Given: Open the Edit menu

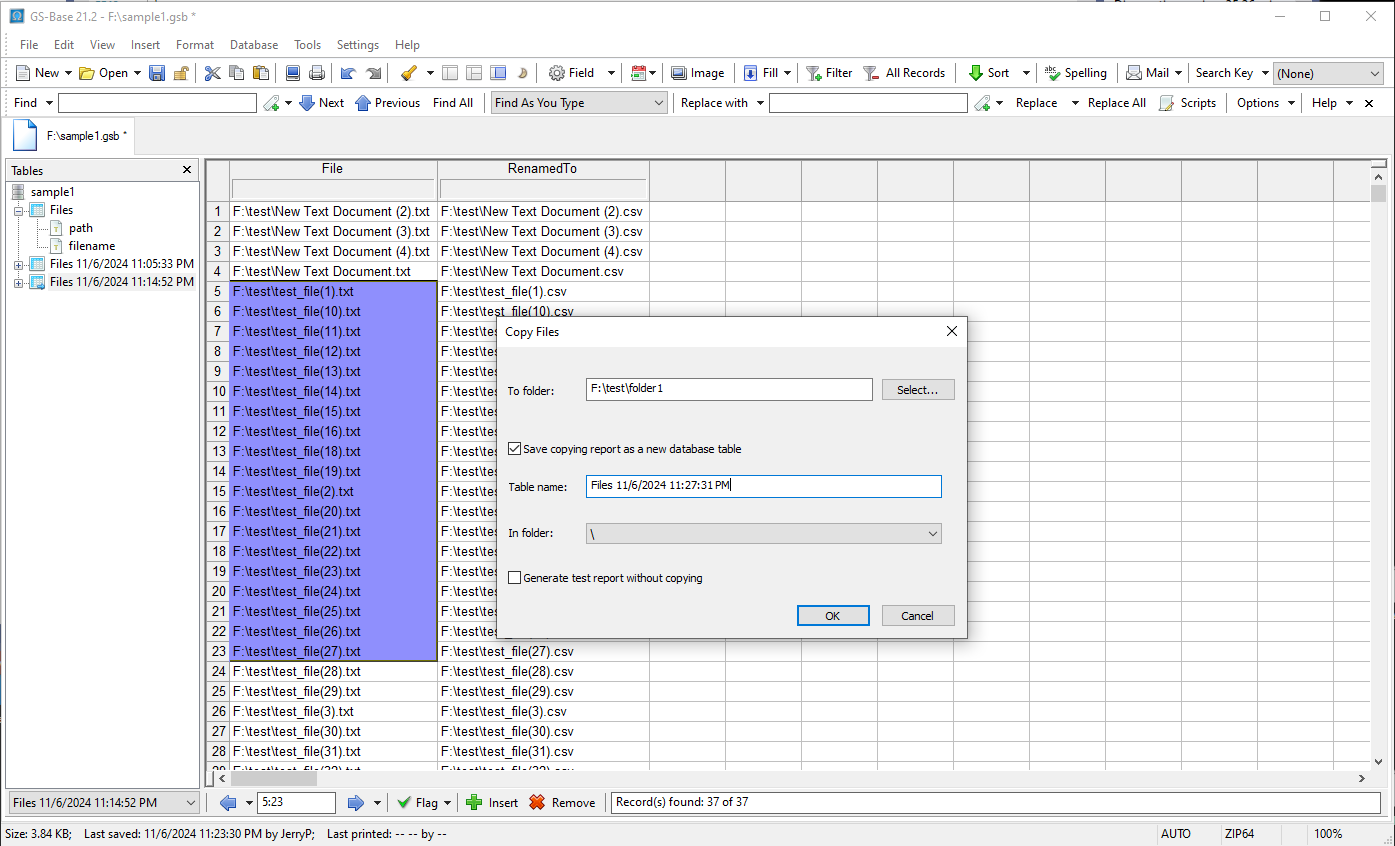Looking at the screenshot, I should pyautogui.click(x=64, y=45).
